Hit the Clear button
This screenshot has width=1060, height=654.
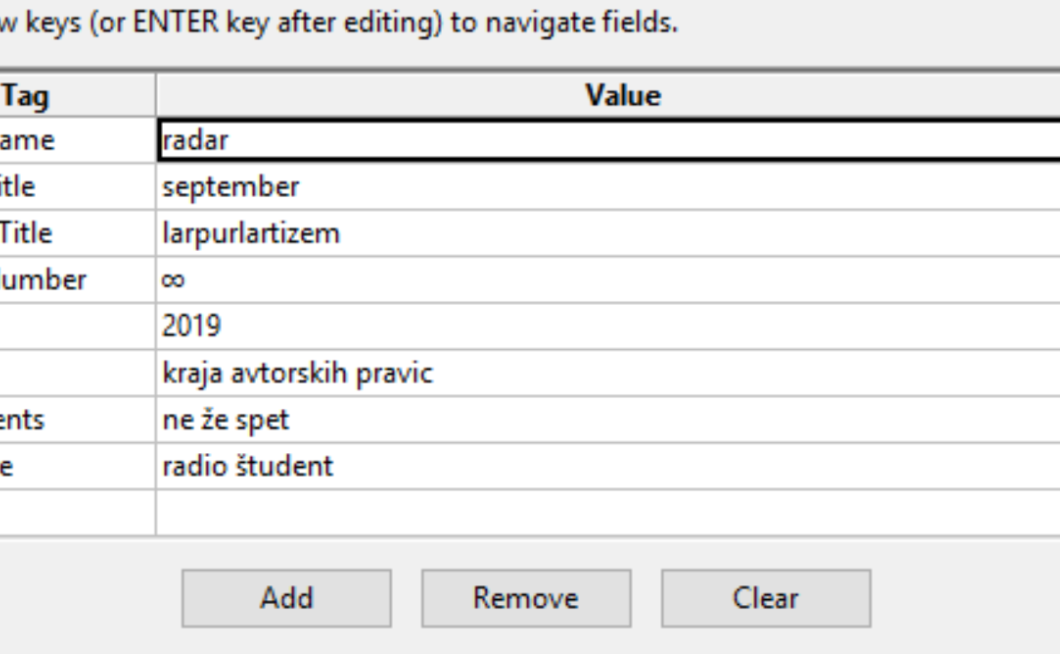pos(765,598)
